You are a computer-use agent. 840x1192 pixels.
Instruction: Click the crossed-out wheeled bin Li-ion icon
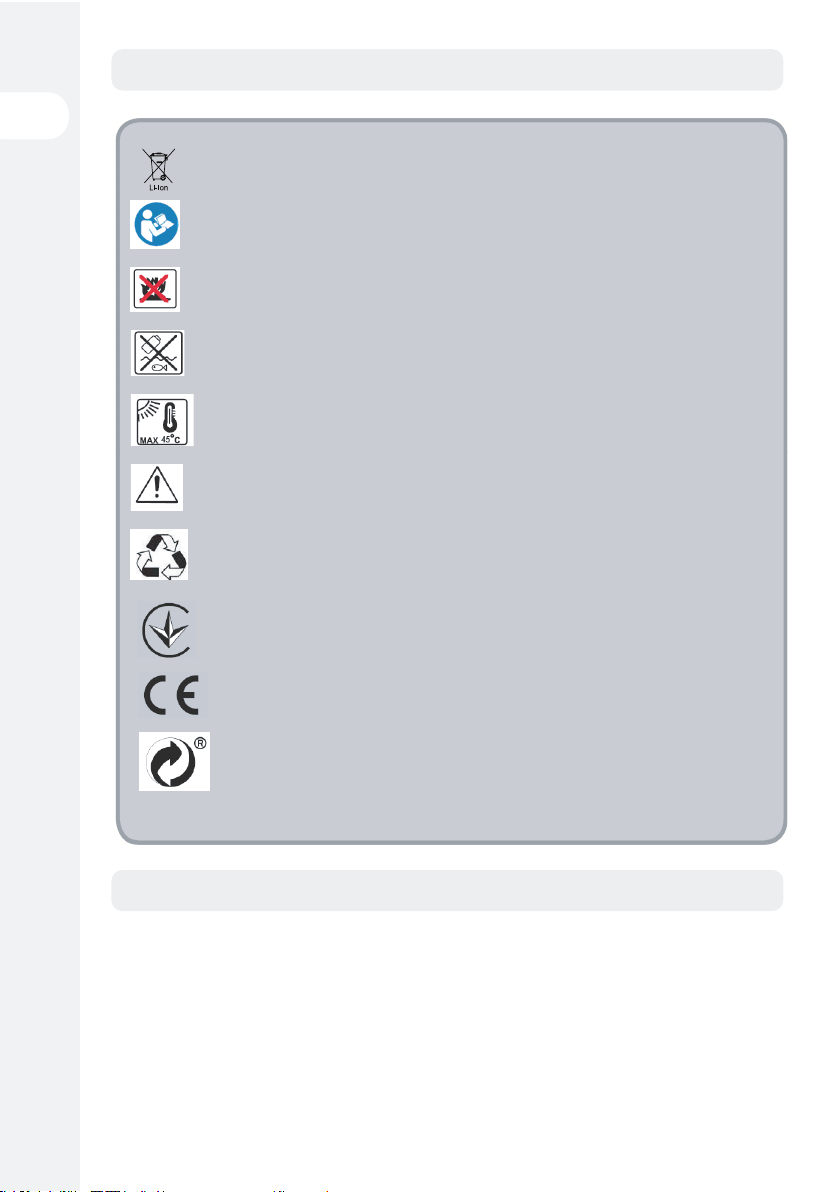coord(158,170)
